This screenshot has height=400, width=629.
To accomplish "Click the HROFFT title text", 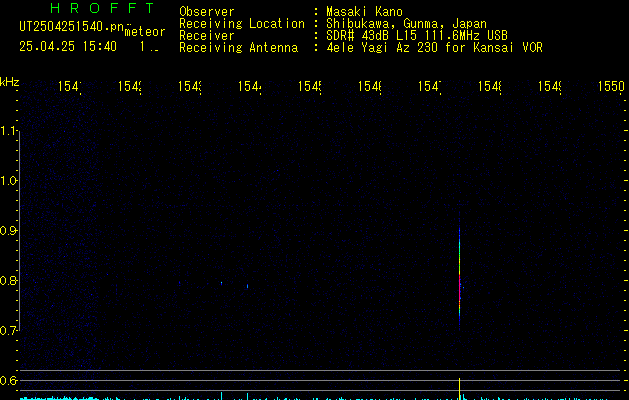I will tap(102, 8).
